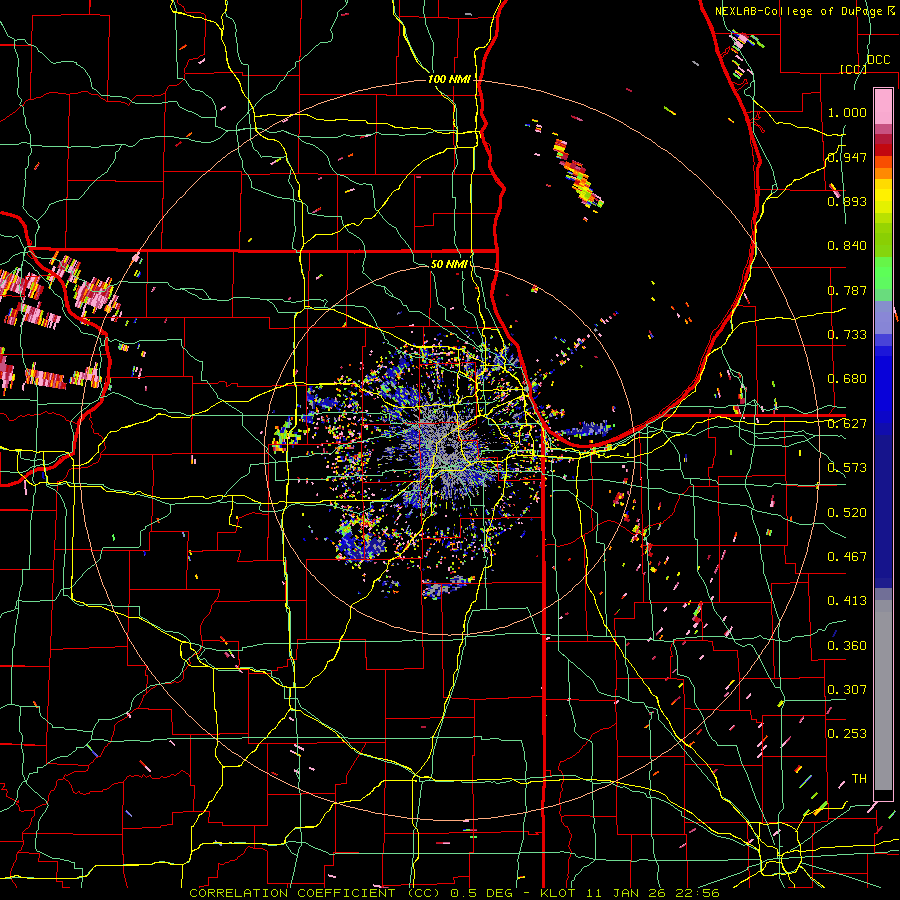Click the 0.840 legend value
The image size is (900, 900).
(847, 246)
